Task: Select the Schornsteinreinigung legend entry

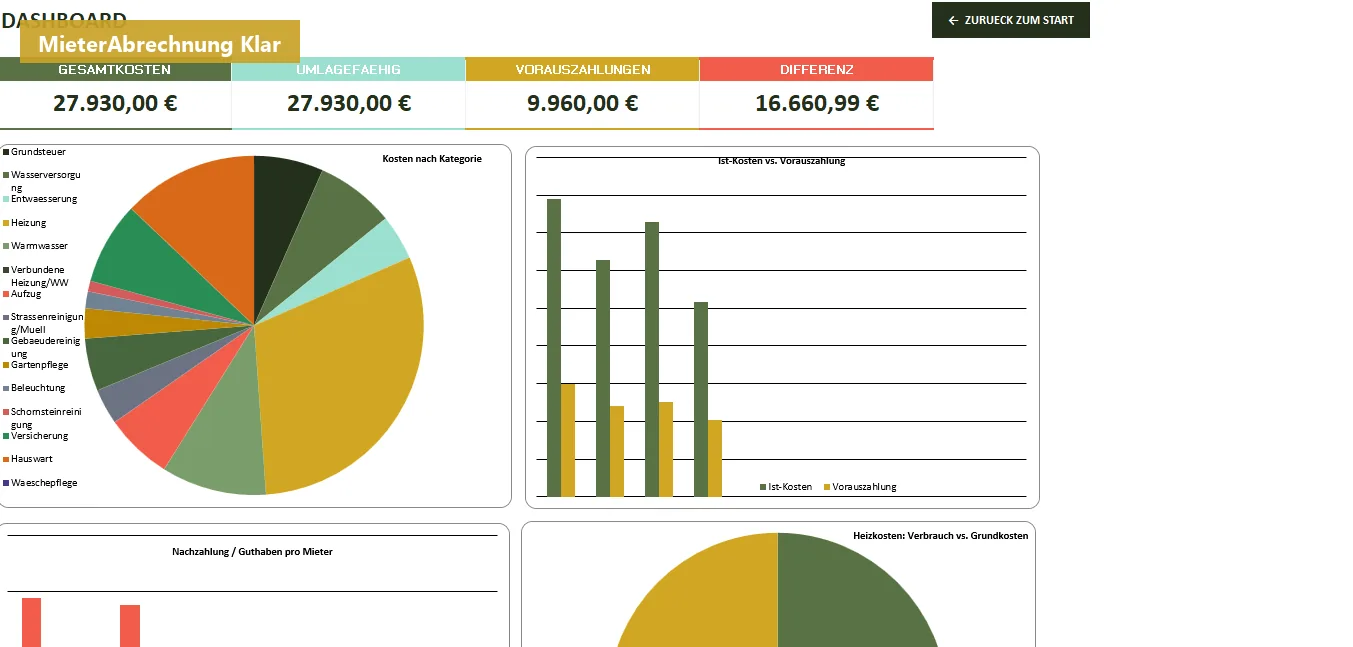Action: pyautogui.click(x=43, y=418)
